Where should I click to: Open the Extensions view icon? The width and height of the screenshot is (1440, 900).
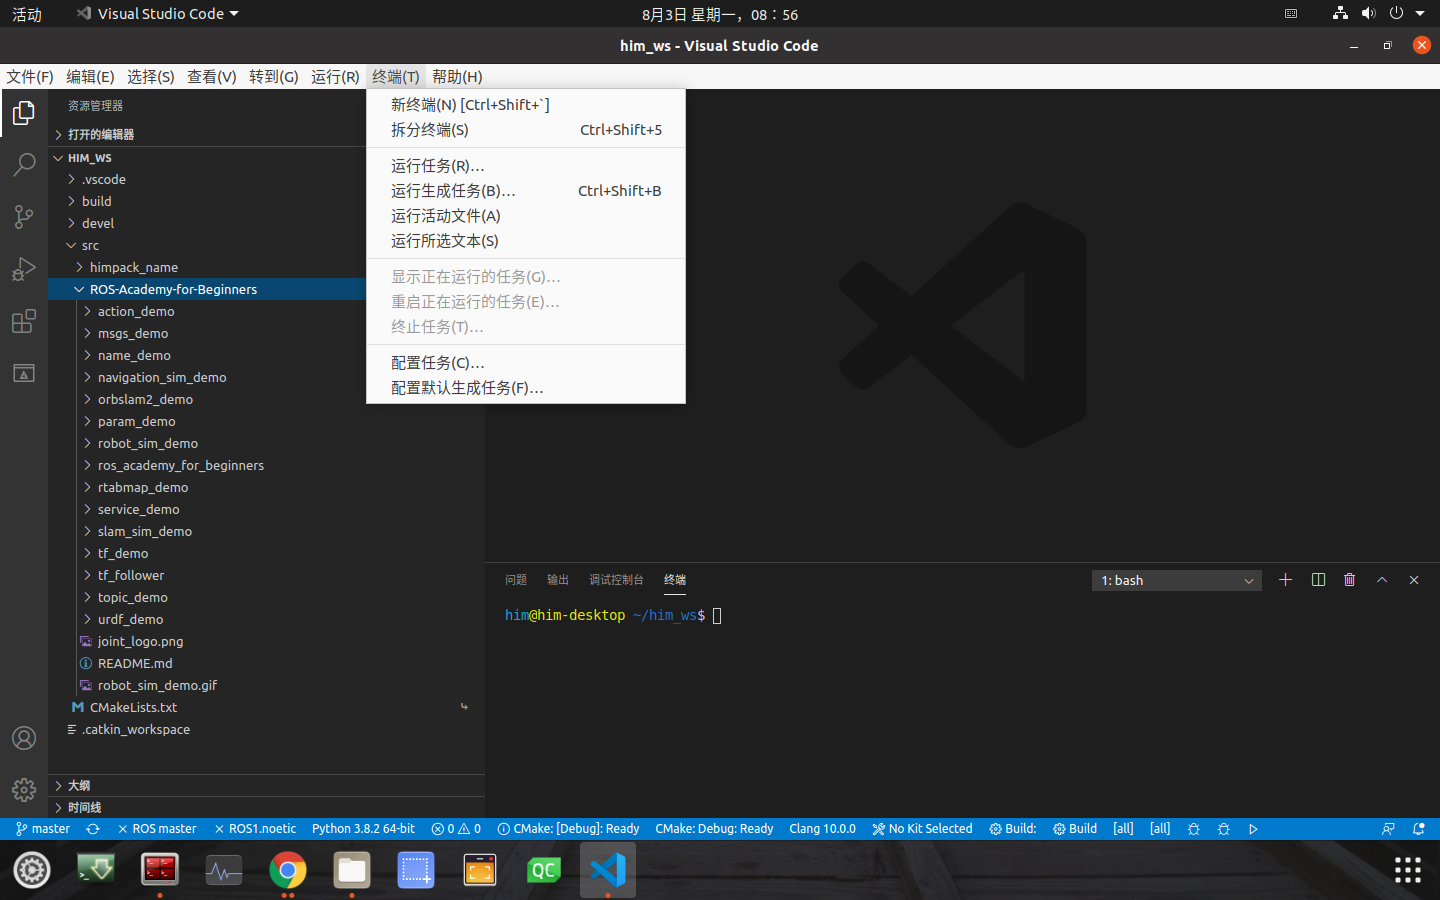(24, 321)
